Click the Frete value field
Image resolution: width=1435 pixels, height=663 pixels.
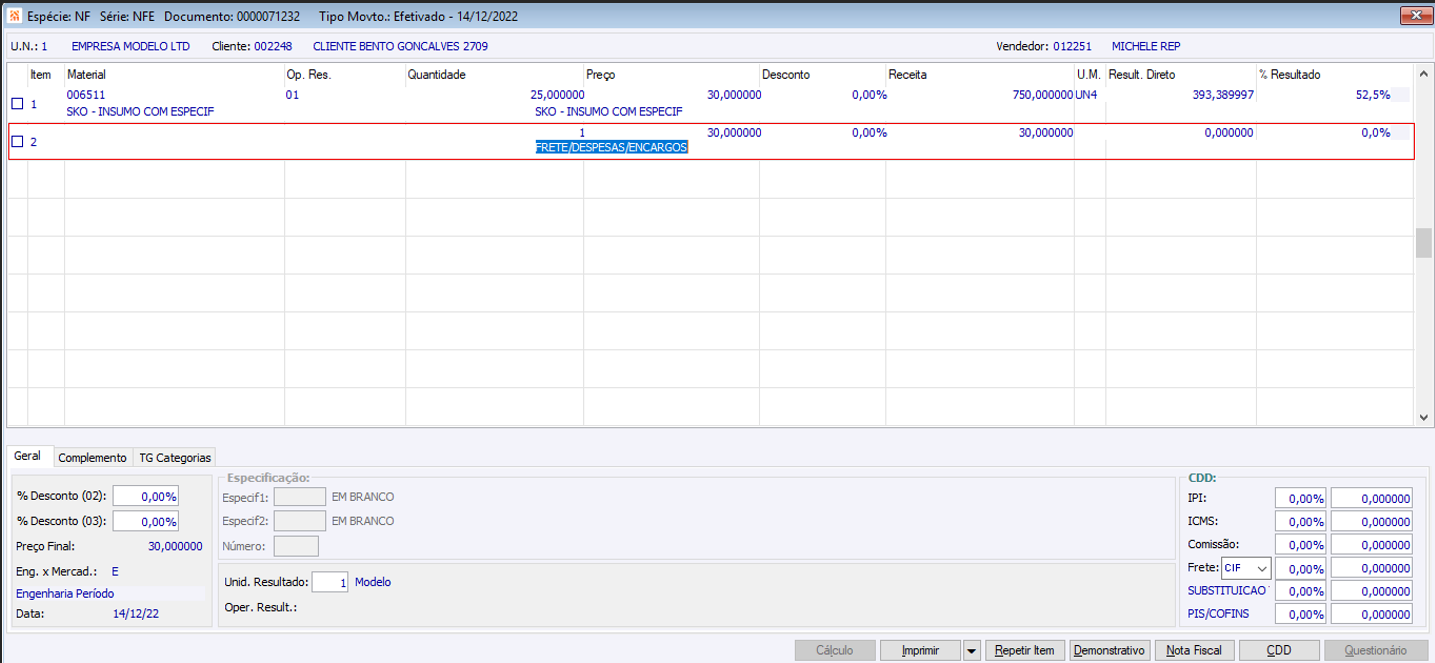click(x=1371, y=569)
